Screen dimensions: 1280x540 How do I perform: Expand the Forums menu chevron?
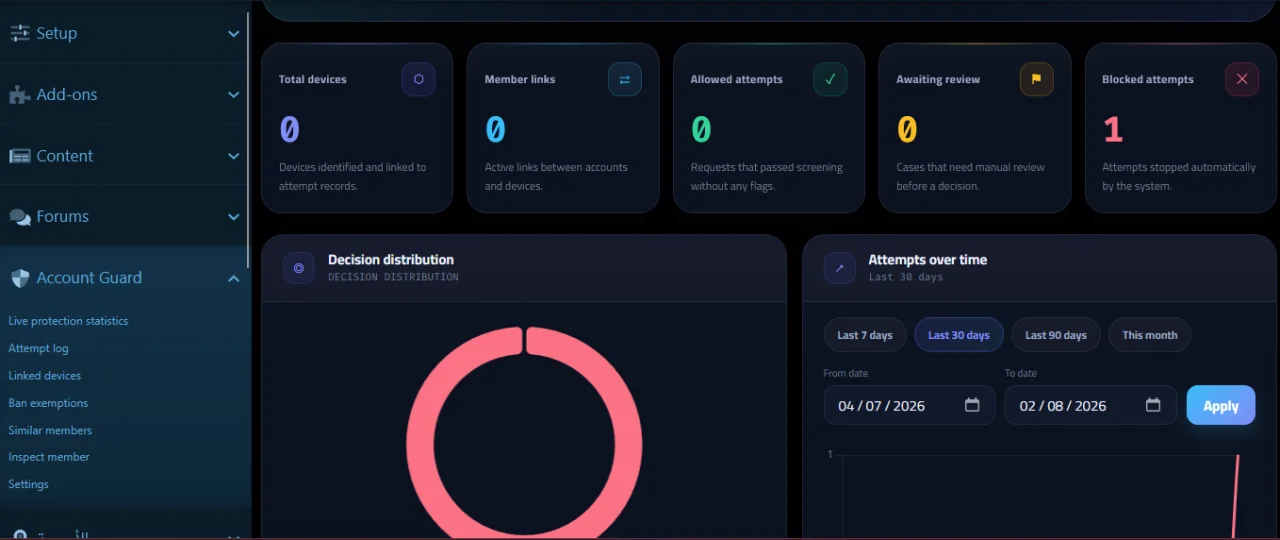click(234, 217)
